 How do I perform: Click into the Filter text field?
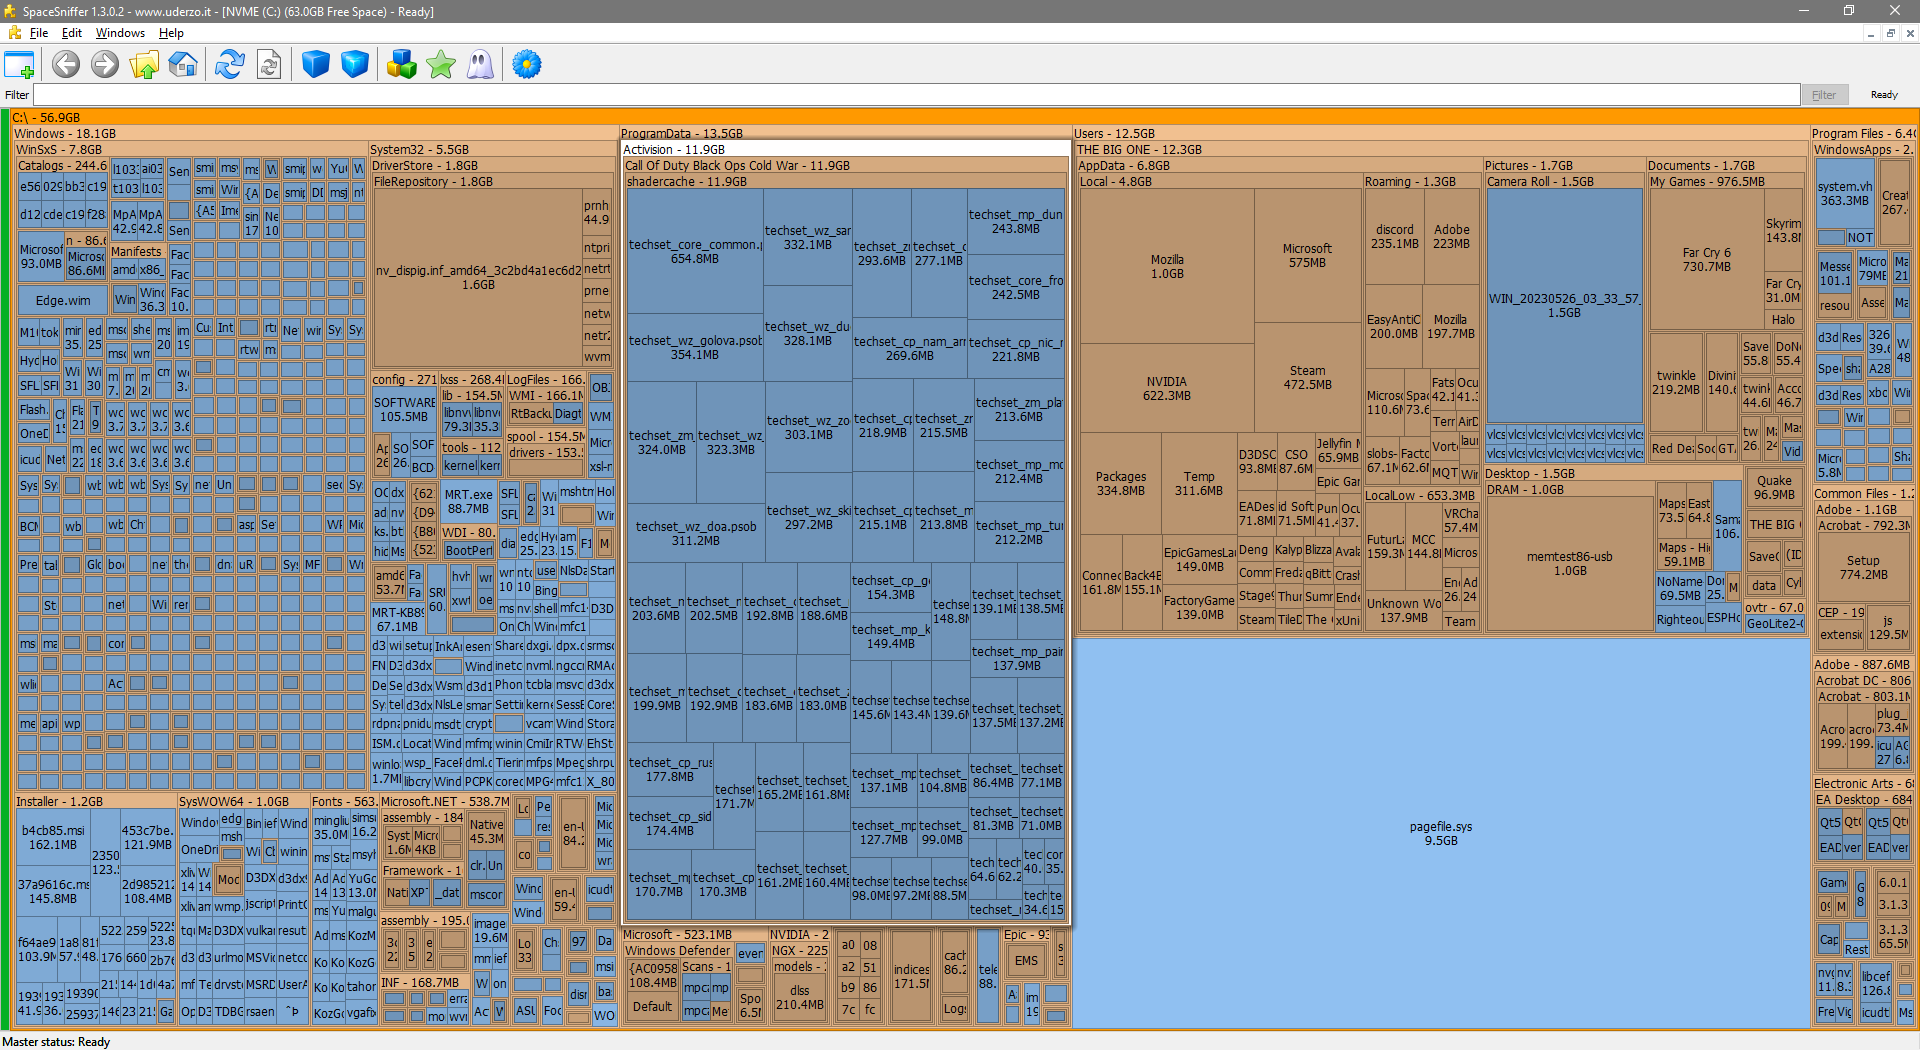point(916,95)
